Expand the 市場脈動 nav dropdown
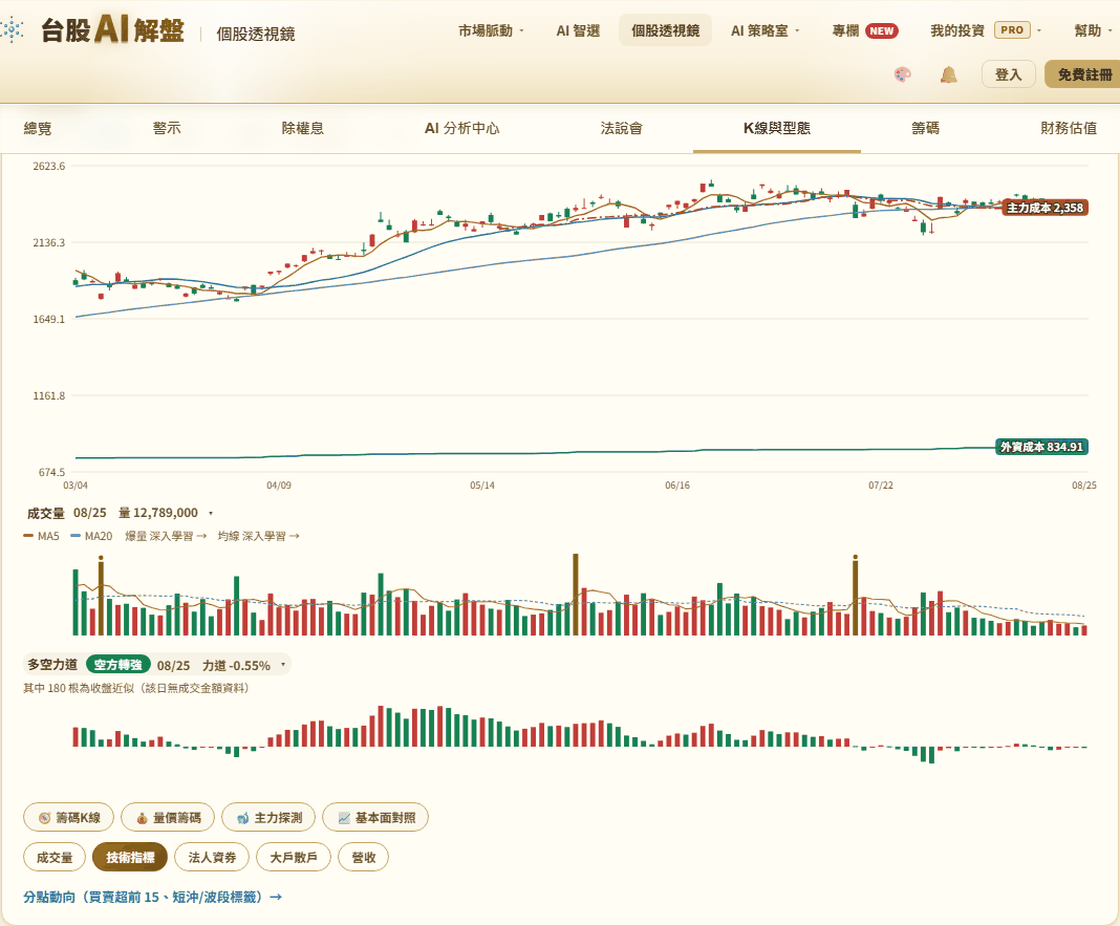The width and height of the screenshot is (1120, 926). click(x=491, y=31)
